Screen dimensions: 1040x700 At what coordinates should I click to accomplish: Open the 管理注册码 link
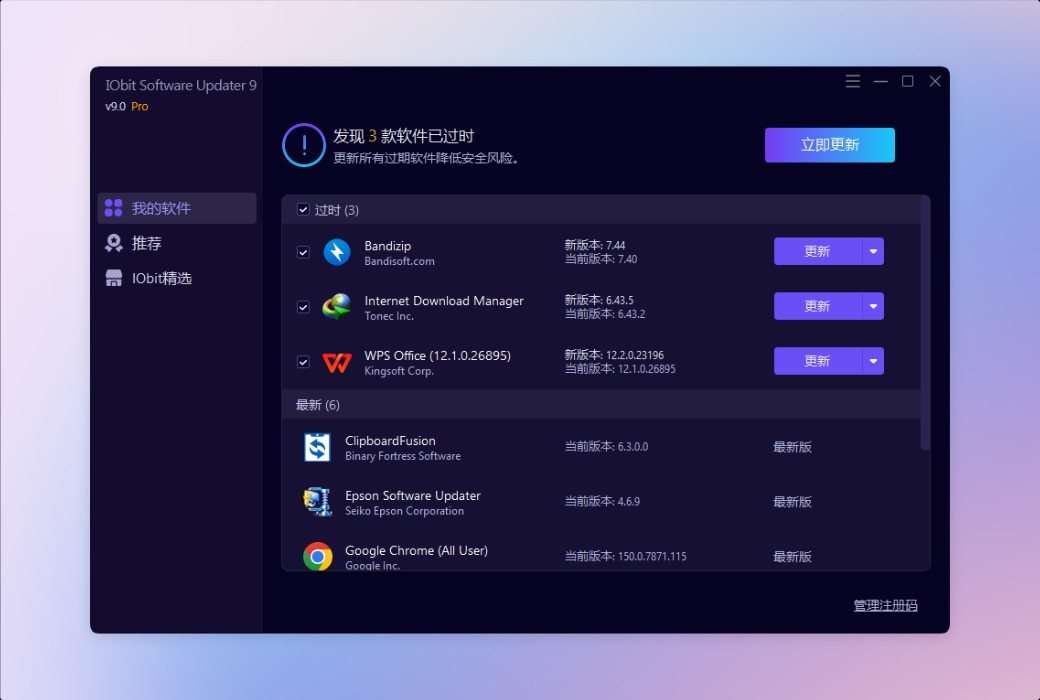885,605
